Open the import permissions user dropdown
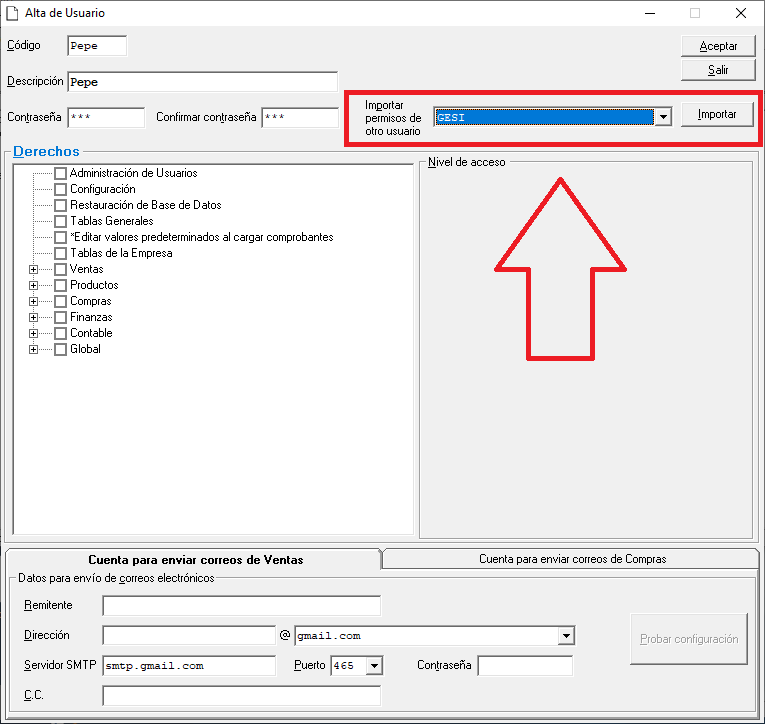 coord(662,117)
